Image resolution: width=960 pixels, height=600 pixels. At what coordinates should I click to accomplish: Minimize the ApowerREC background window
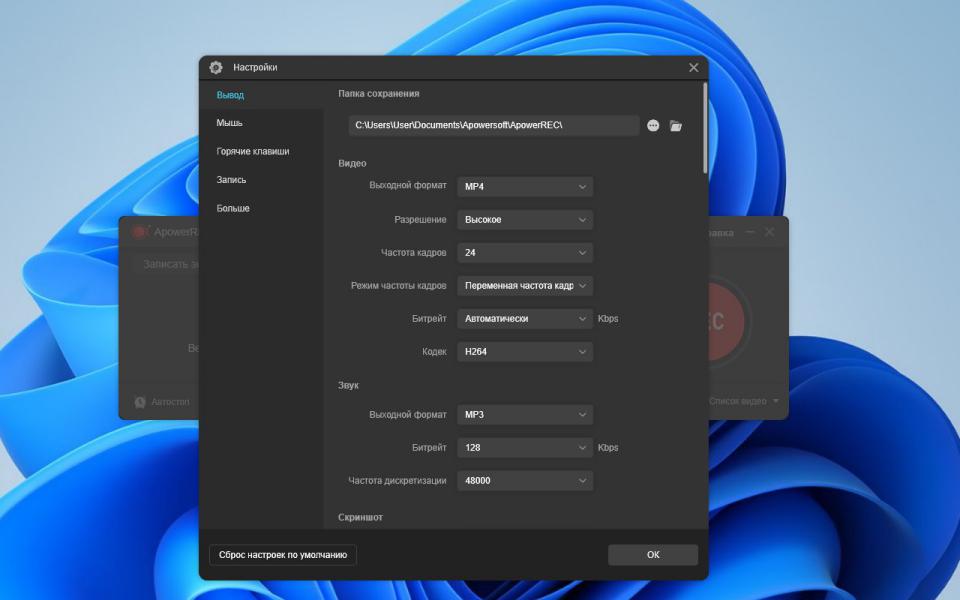point(750,232)
